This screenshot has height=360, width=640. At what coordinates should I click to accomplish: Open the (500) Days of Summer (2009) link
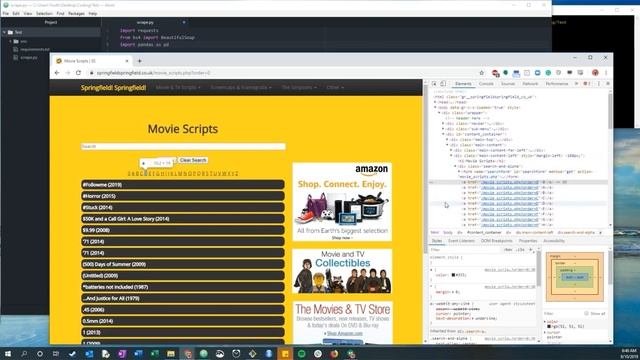(114, 264)
